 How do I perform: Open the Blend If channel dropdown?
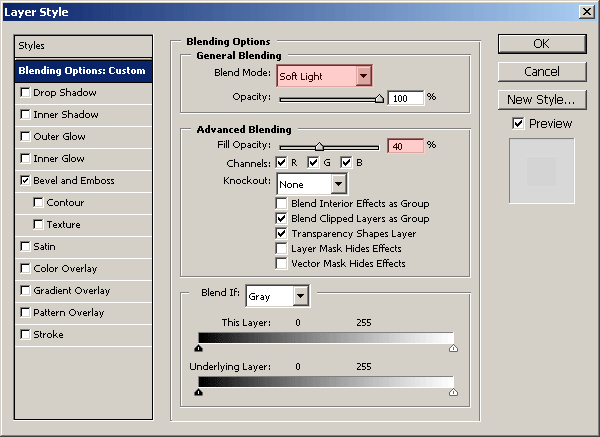click(277, 296)
